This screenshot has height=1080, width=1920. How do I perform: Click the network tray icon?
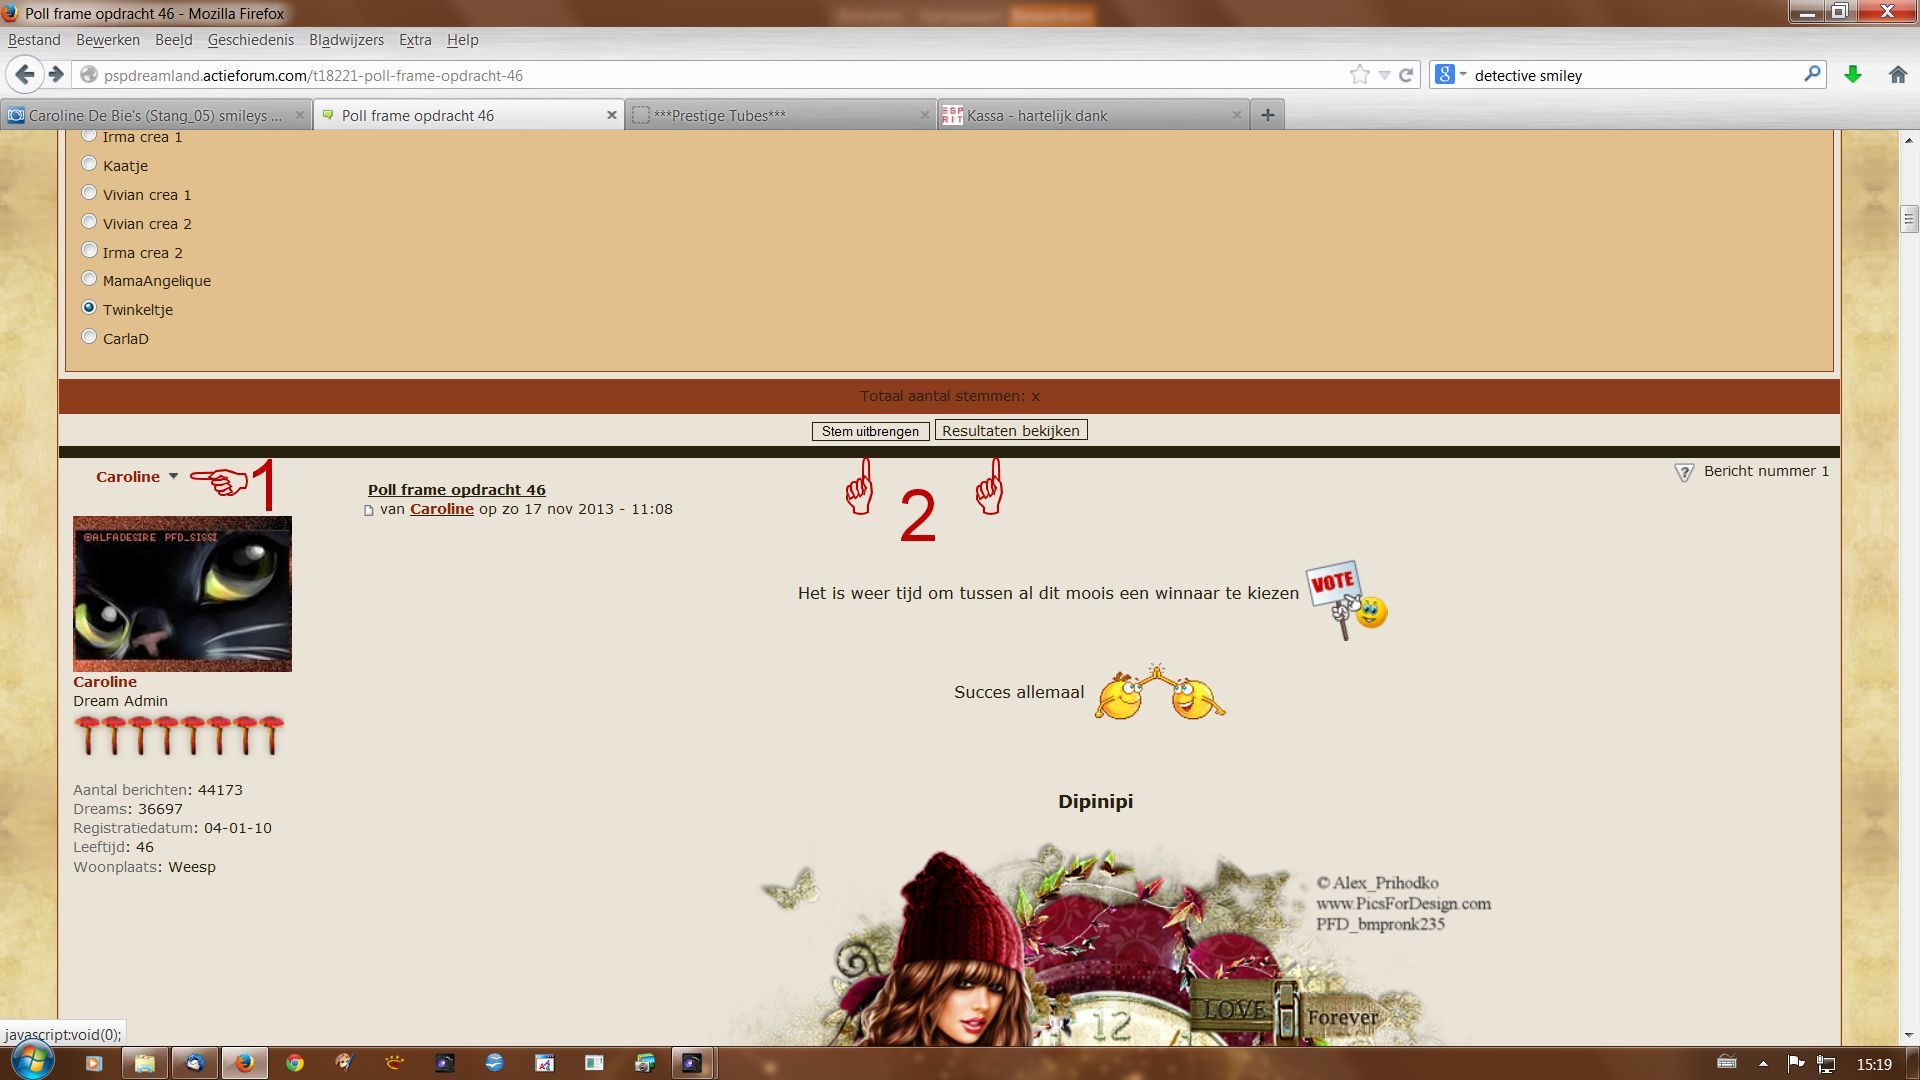point(1826,1064)
